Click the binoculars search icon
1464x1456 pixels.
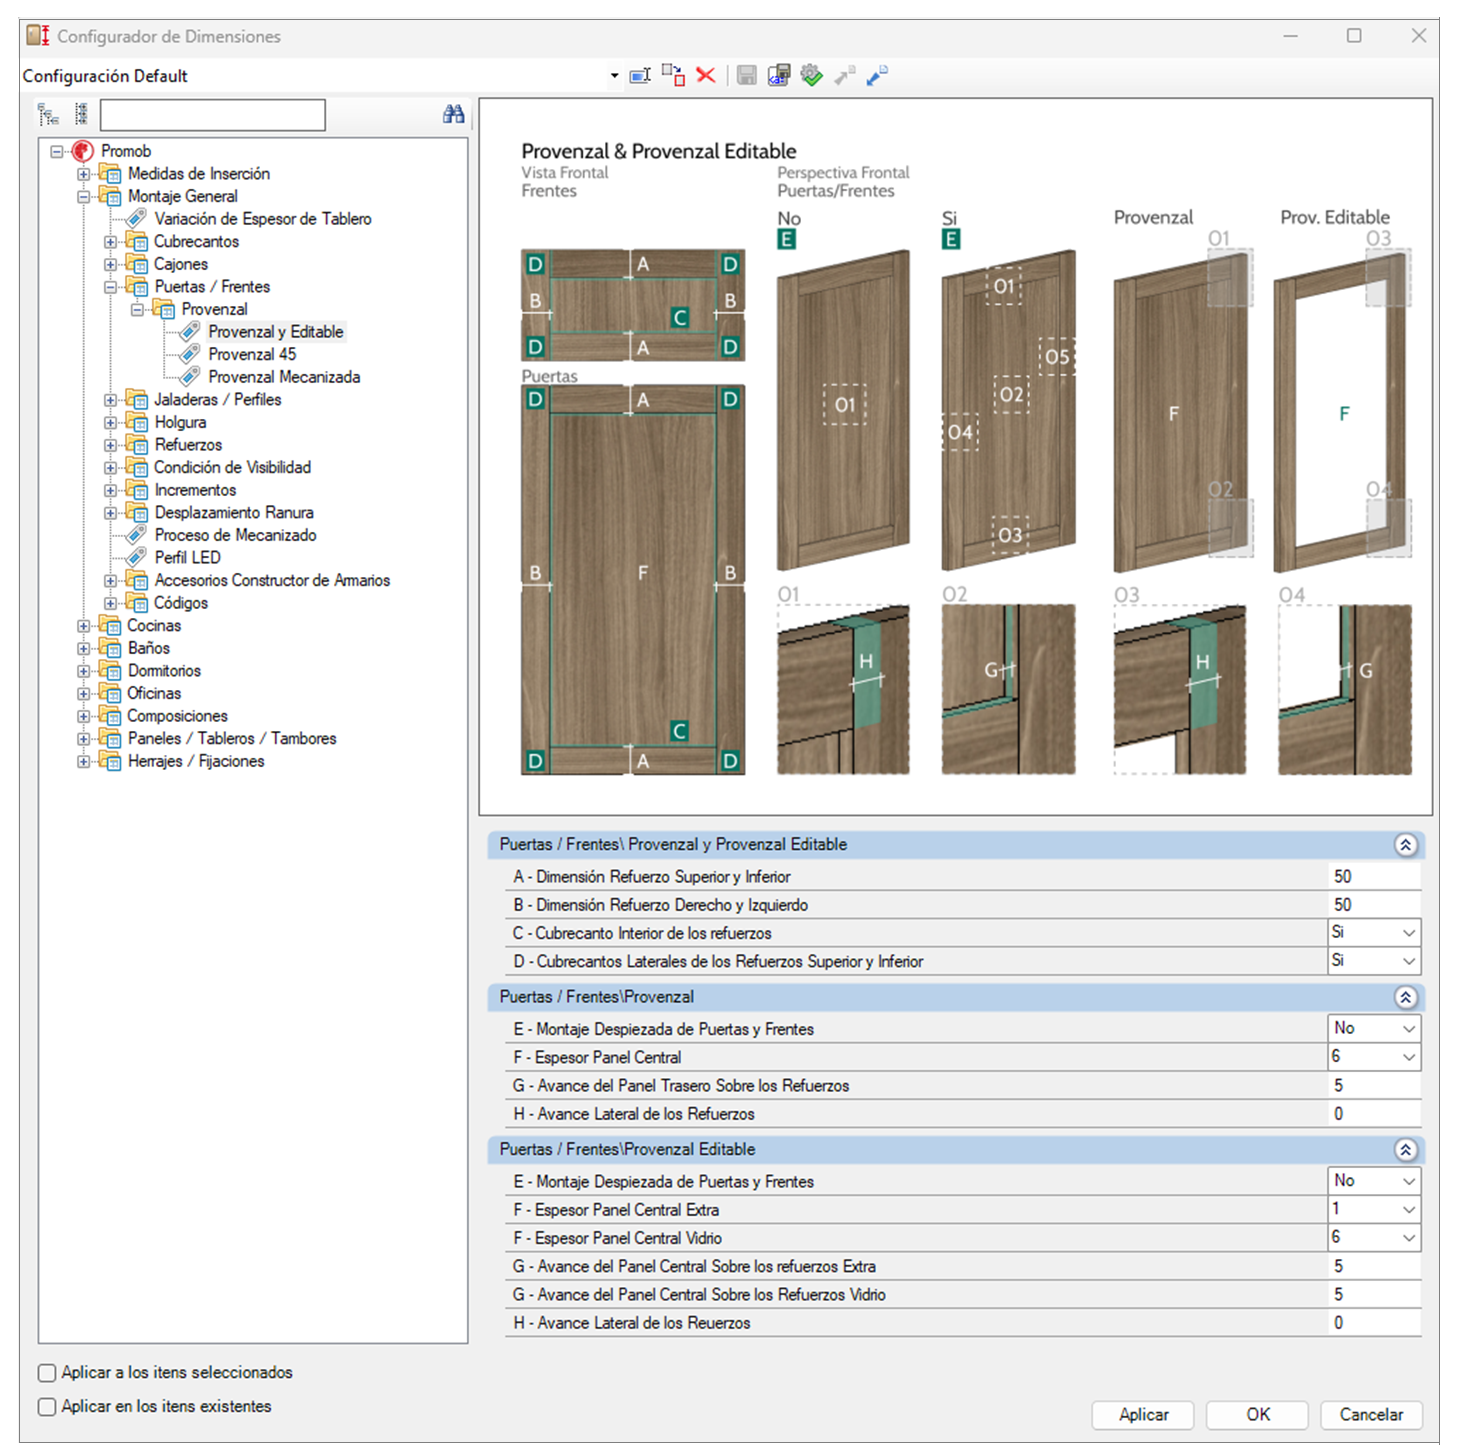(453, 115)
